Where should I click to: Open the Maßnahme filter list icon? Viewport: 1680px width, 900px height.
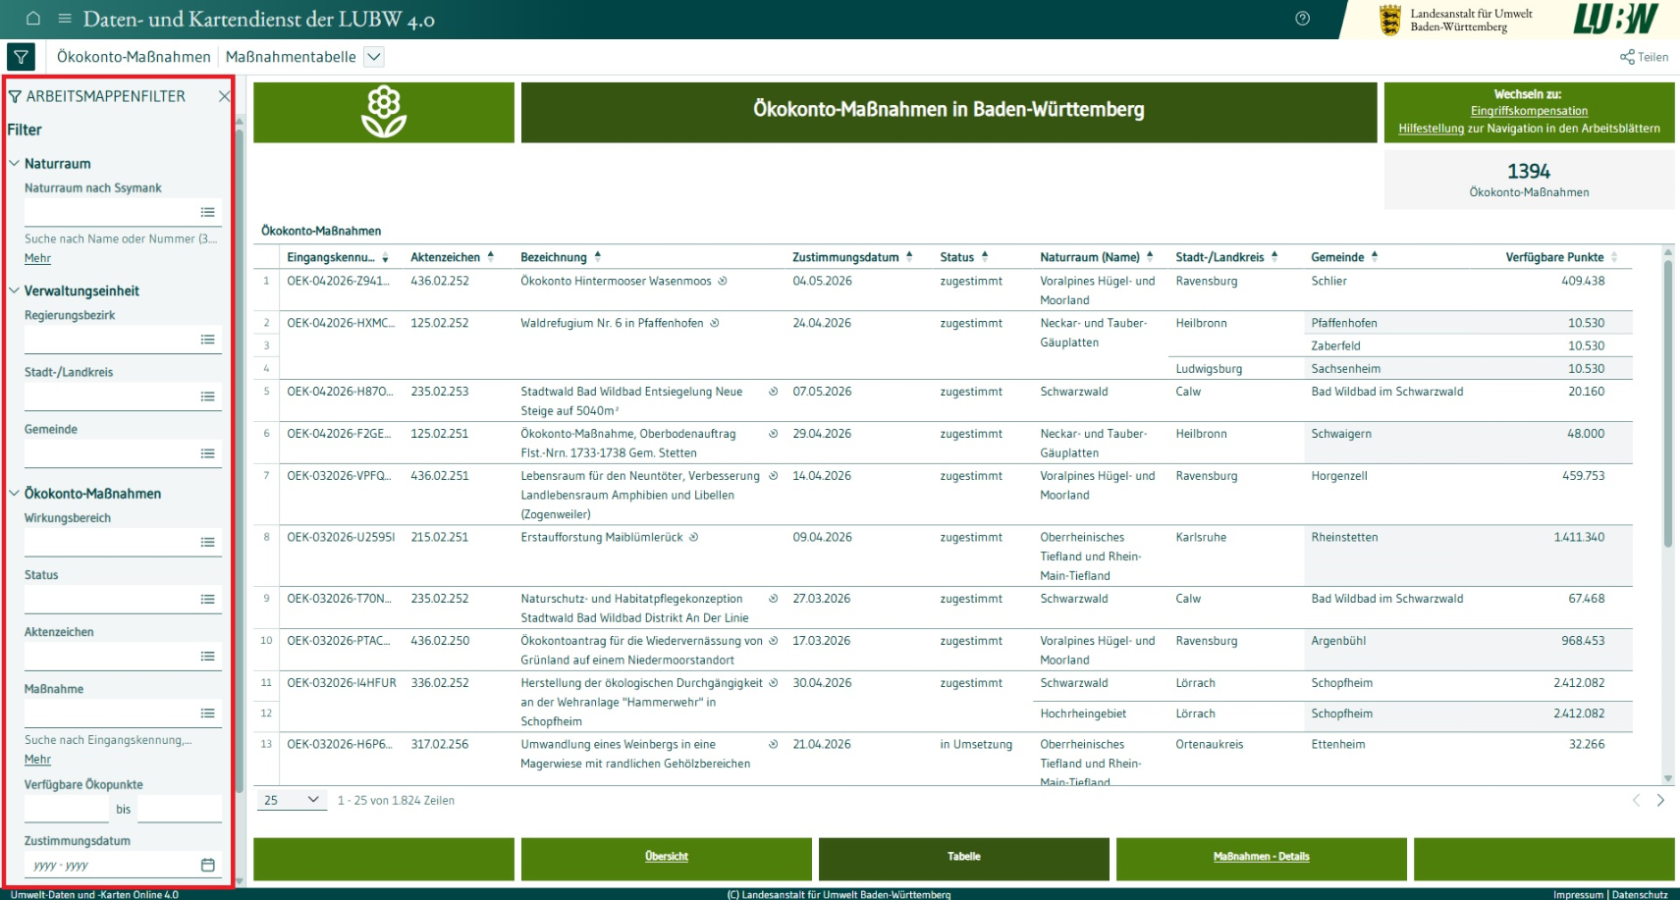click(207, 714)
